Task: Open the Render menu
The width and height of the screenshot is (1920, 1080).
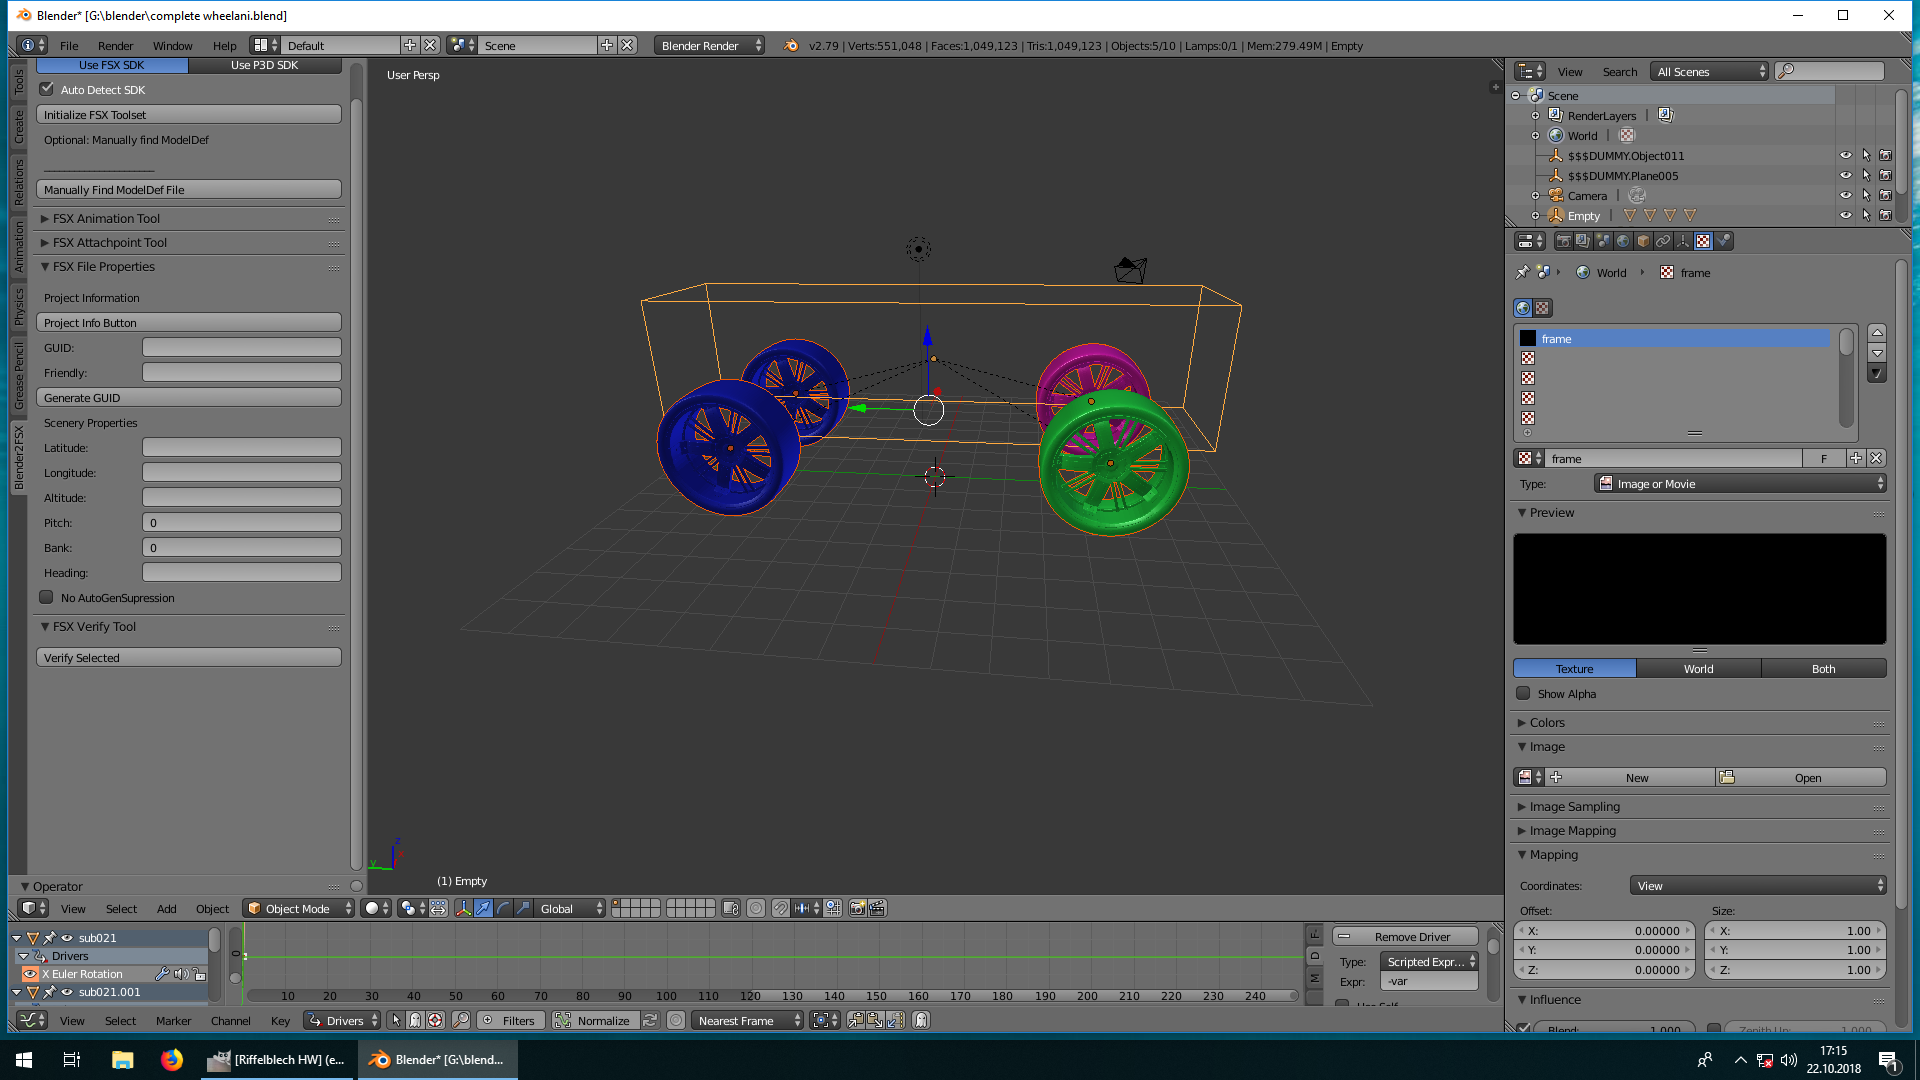Action: coord(115,45)
